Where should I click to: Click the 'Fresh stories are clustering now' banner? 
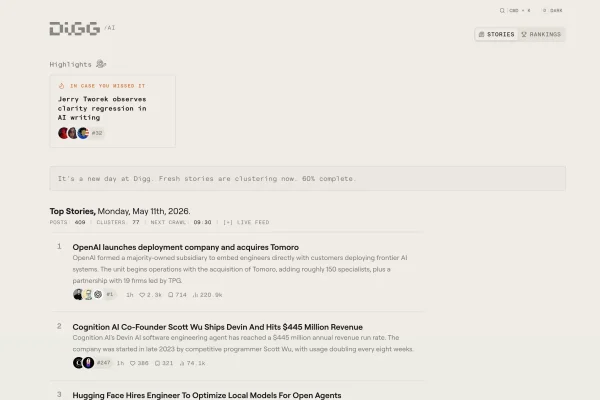[307, 178]
